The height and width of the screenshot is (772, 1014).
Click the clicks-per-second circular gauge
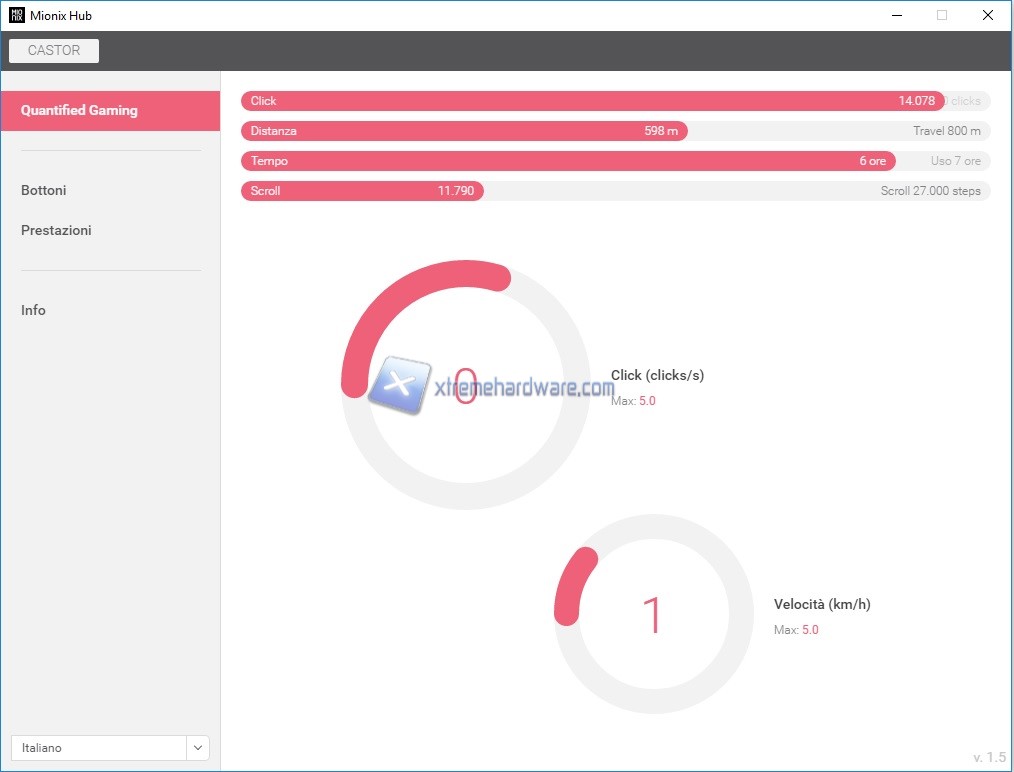[466, 385]
